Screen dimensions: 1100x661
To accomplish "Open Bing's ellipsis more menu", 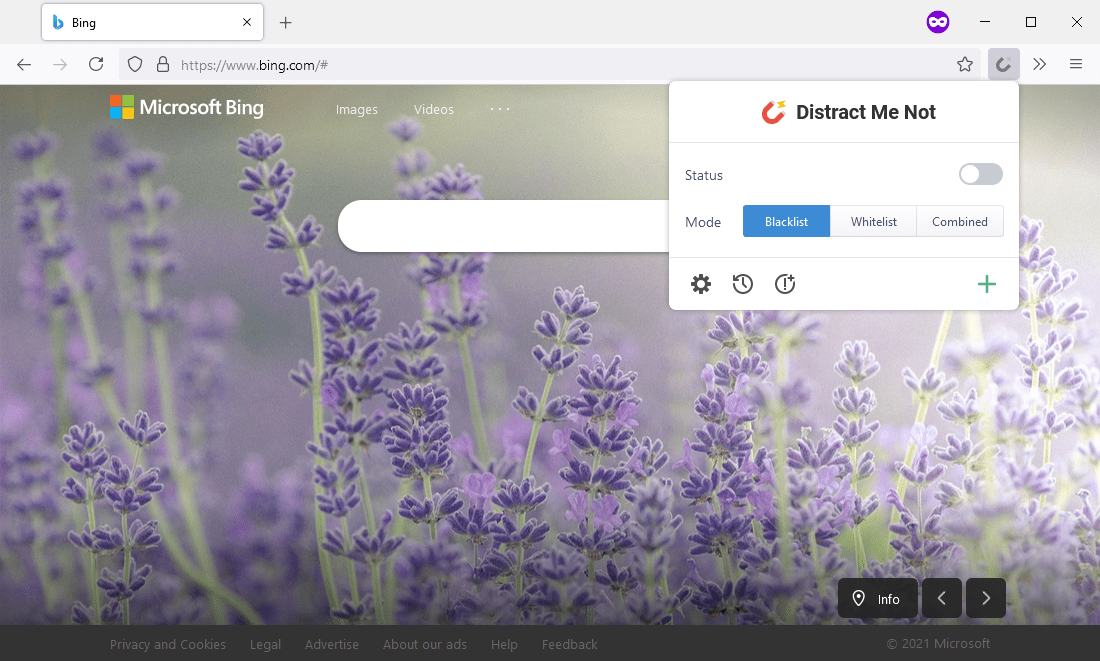I will click(x=499, y=109).
